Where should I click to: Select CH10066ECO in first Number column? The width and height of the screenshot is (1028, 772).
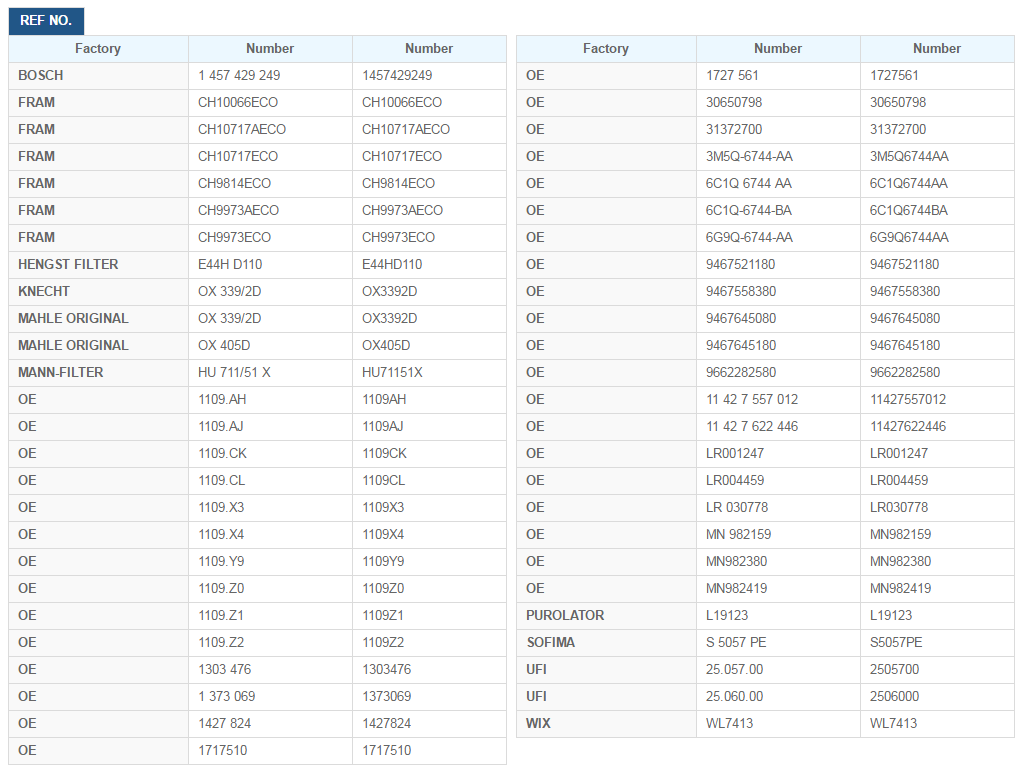(238, 102)
